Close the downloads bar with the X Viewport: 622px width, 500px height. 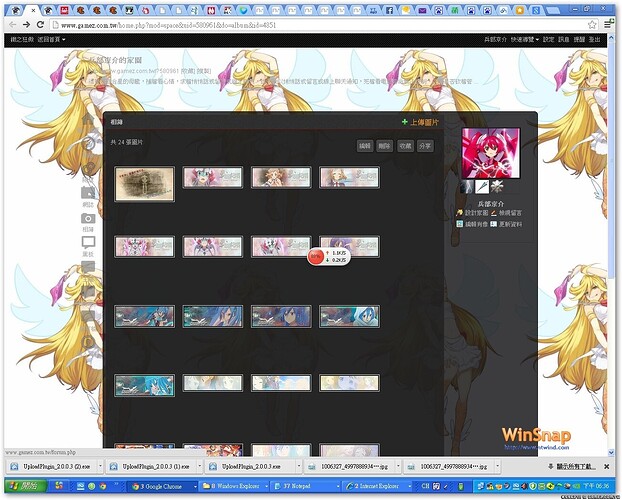tap(607, 467)
